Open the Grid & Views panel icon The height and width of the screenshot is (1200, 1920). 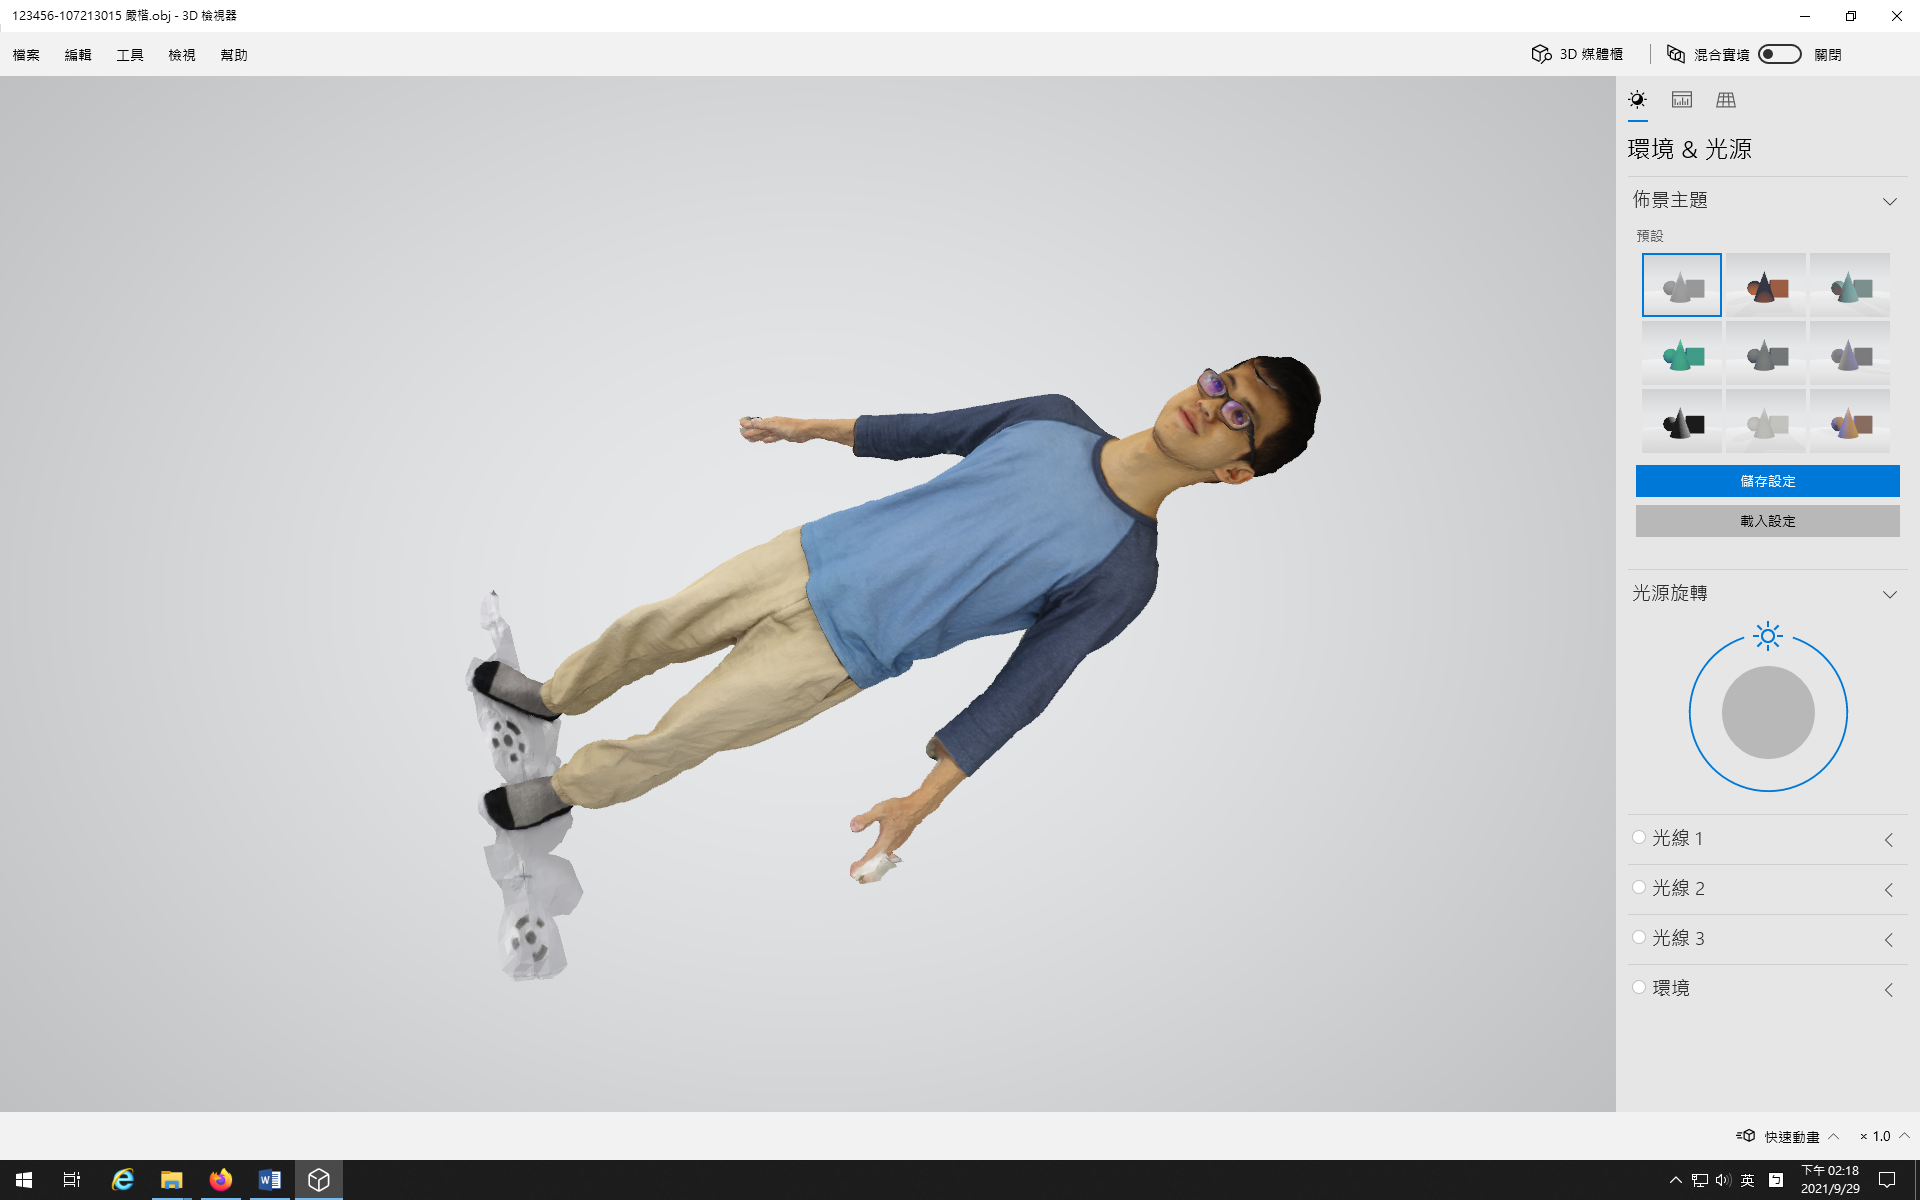tap(1725, 100)
